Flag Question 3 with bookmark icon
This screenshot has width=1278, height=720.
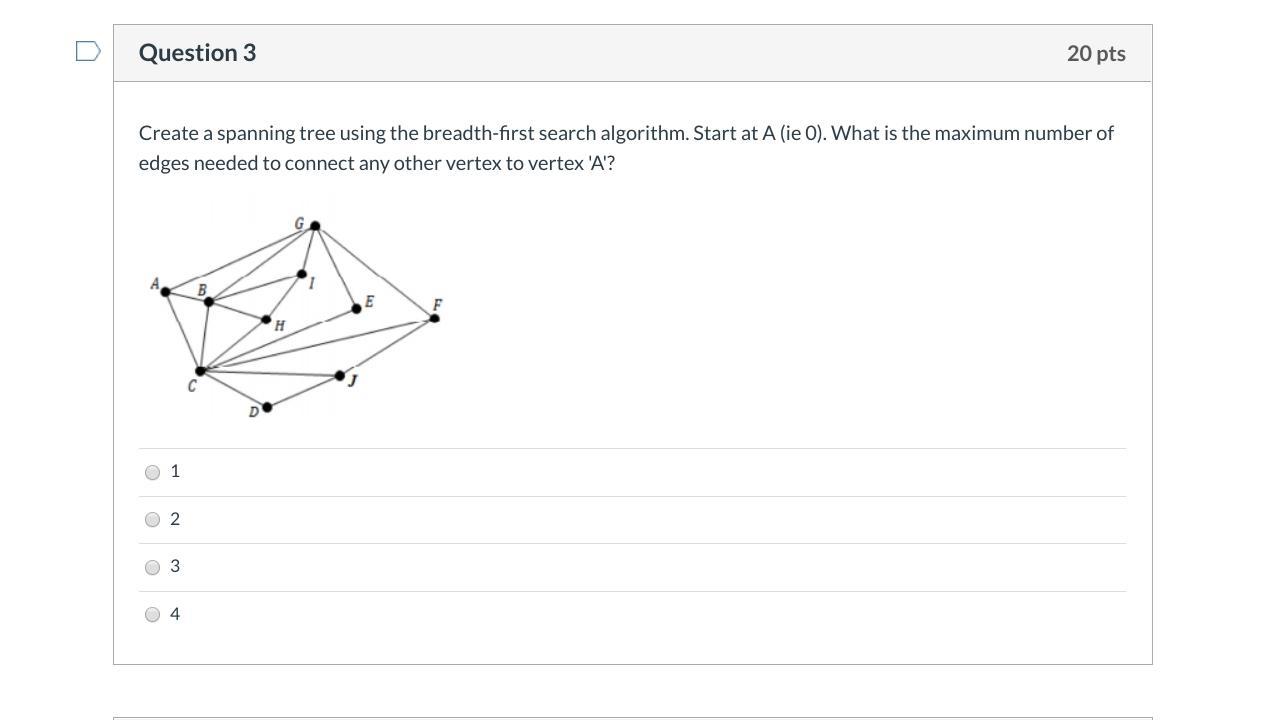pos(88,51)
